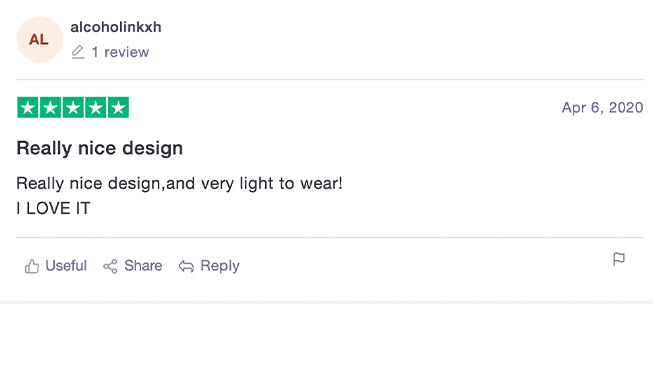The image size is (653, 374).
Task: Reply to this review
Action: tap(220, 266)
